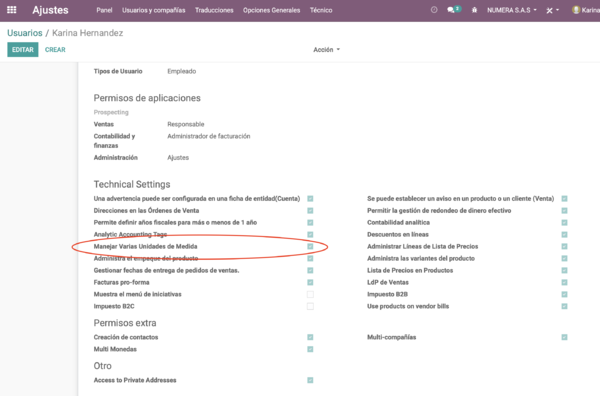This screenshot has height=396, width=600.
Task: Toggle LdP de Ventas checkbox
Action: pyautogui.click(x=564, y=282)
